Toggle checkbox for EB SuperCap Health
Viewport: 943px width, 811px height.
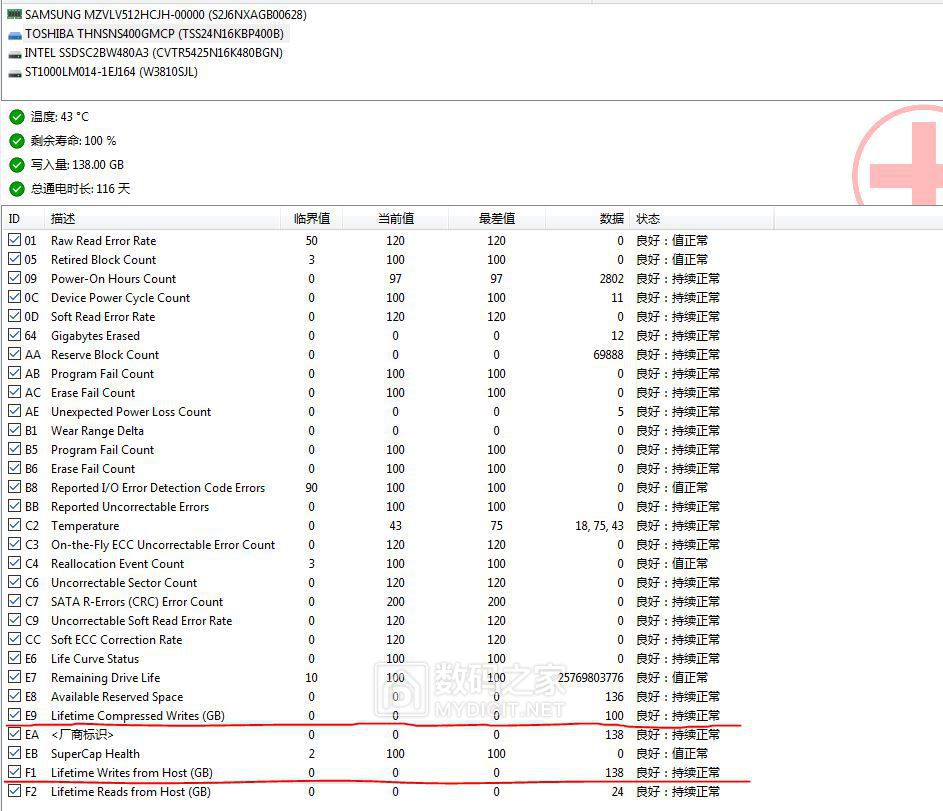coord(14,753)
